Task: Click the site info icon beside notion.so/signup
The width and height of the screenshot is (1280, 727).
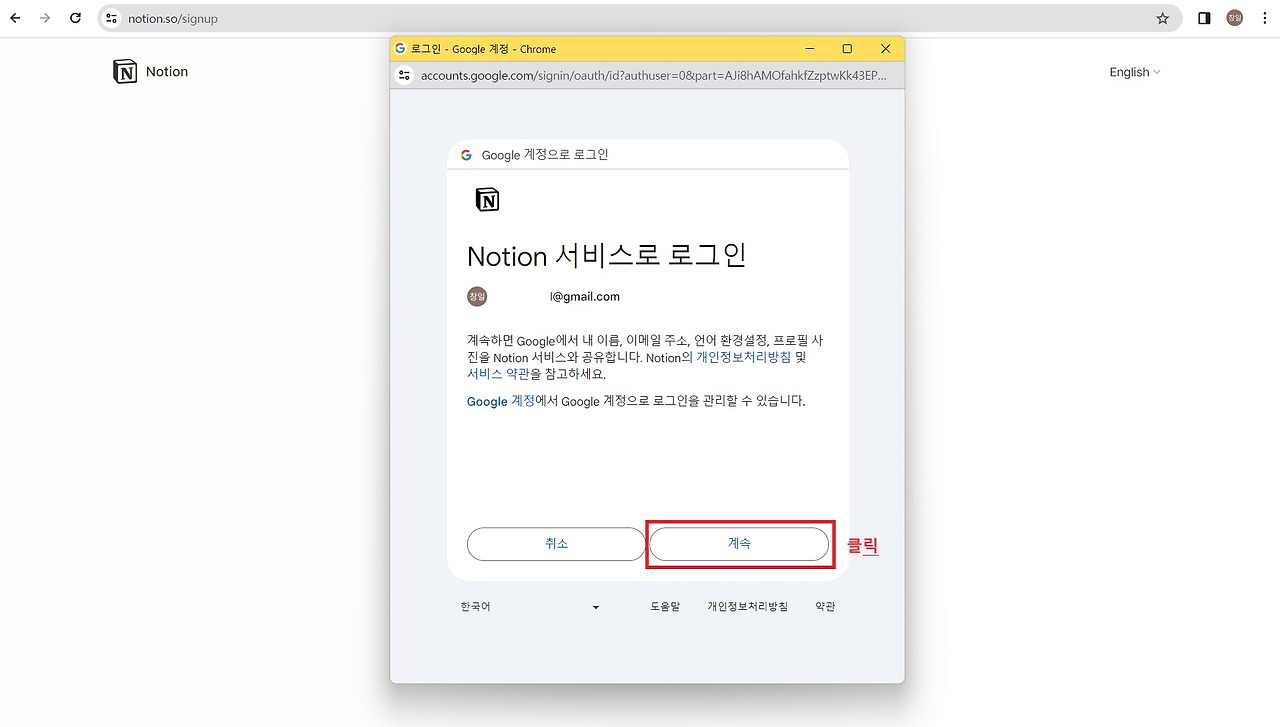Action: coord(111,18)
